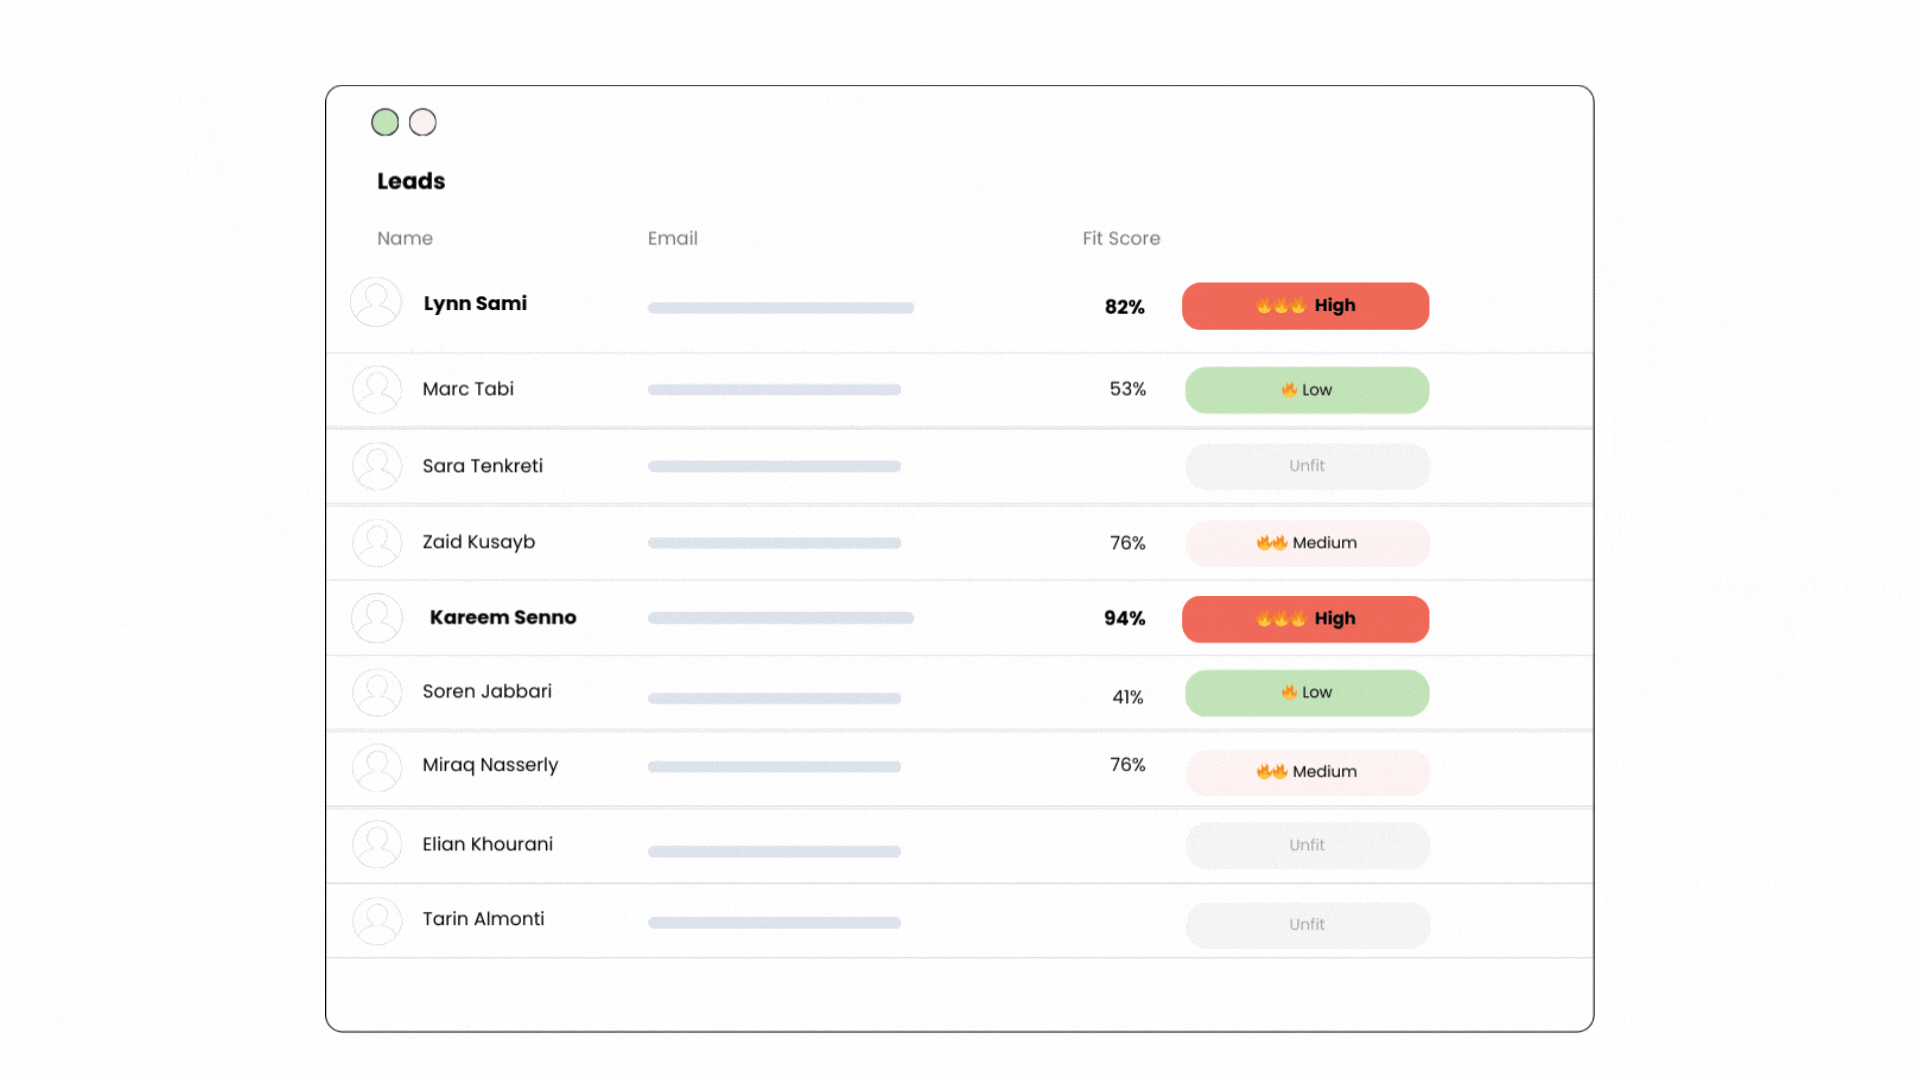Click Zaid Kusayb's user avatar
The width and height of the screenshot is (1920, 1080).
click(x=377, y=542)
